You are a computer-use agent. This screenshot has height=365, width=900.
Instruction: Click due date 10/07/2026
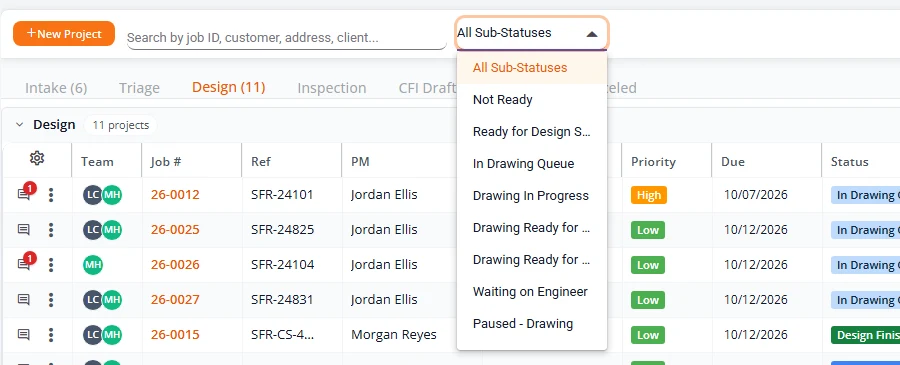coord(755,195)
